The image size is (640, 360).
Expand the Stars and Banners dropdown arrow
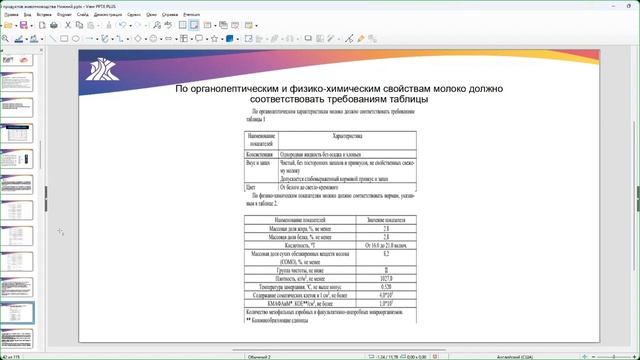[x=222, y=39]
